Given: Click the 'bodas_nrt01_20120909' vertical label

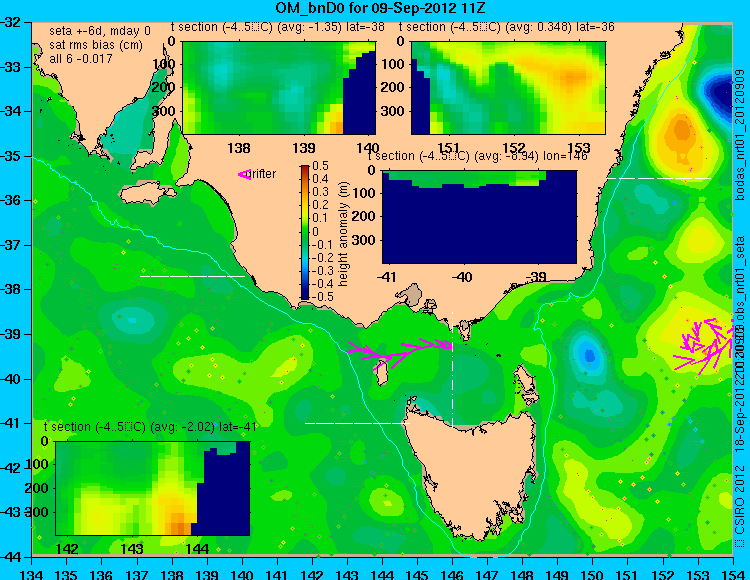Looking at the screenshot, I should [x=740, y=135].
